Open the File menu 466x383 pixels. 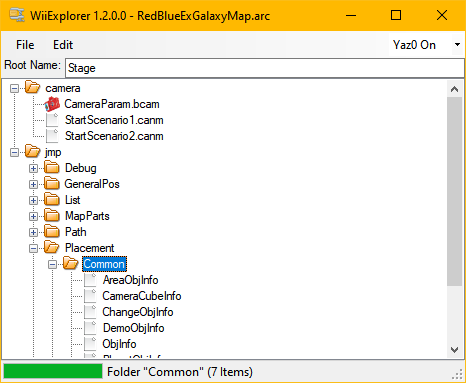[x=25, y=45]
